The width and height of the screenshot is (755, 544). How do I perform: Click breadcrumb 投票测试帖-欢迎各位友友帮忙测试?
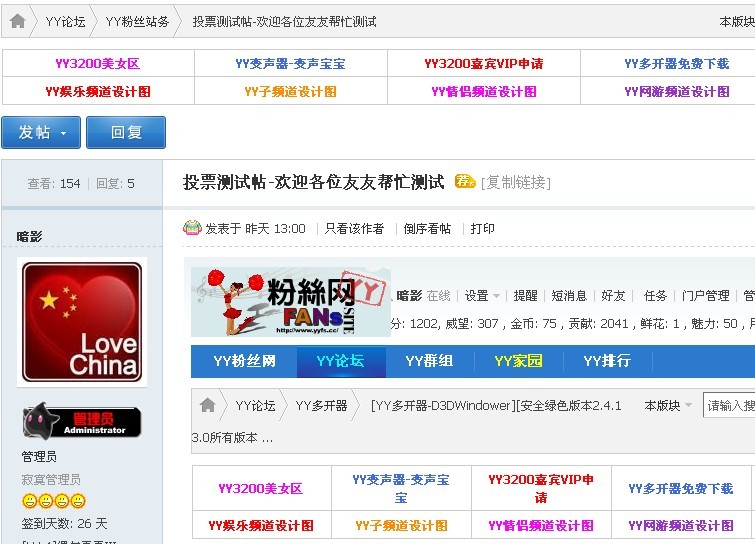284,22
